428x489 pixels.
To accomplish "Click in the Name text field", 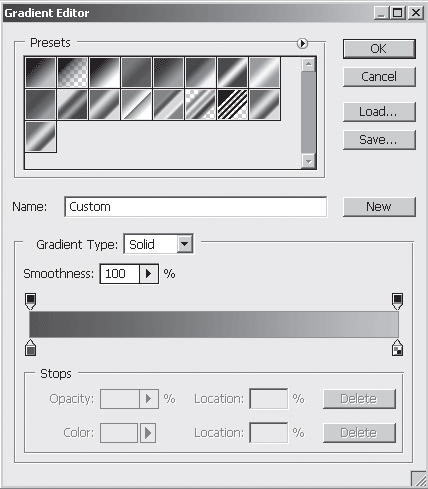I will (196, 207).
